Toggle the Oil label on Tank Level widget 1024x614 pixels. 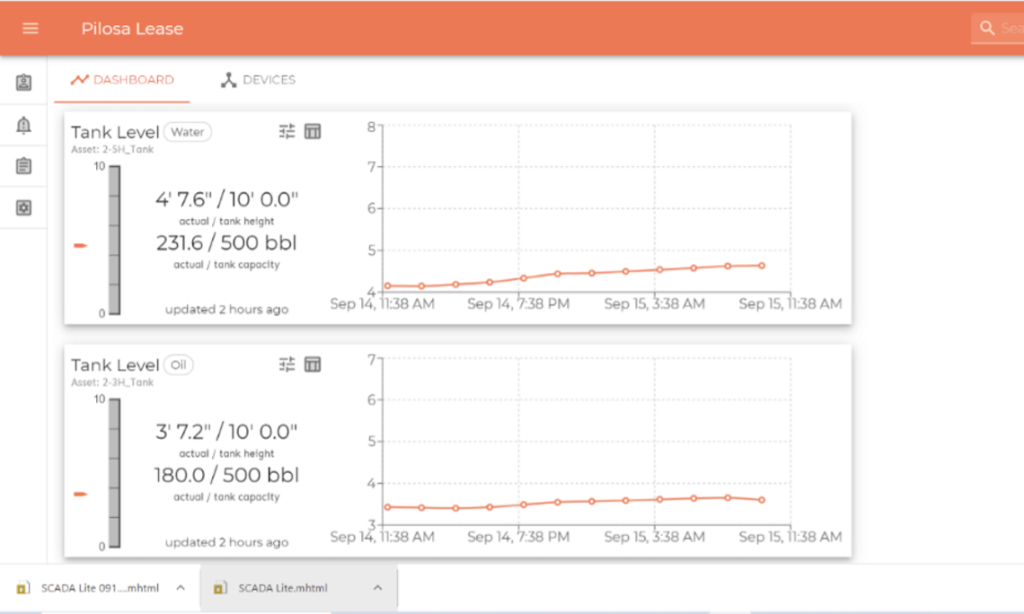click(x=178, y=364)
